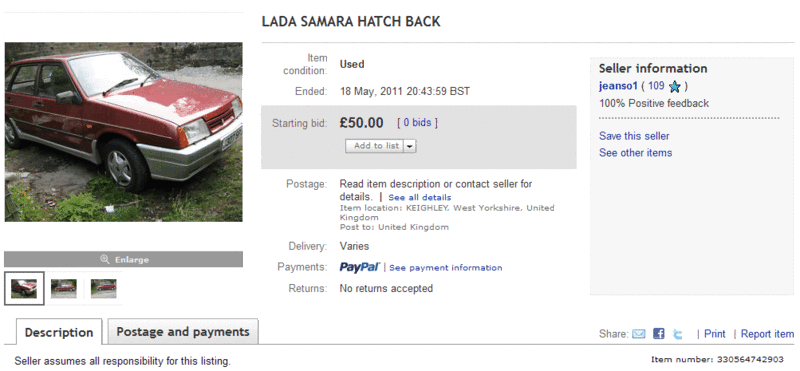Image resolution: width=800 pixels, height=371 pixels.
Task: Select the Description tab
Action: point(59,333)
